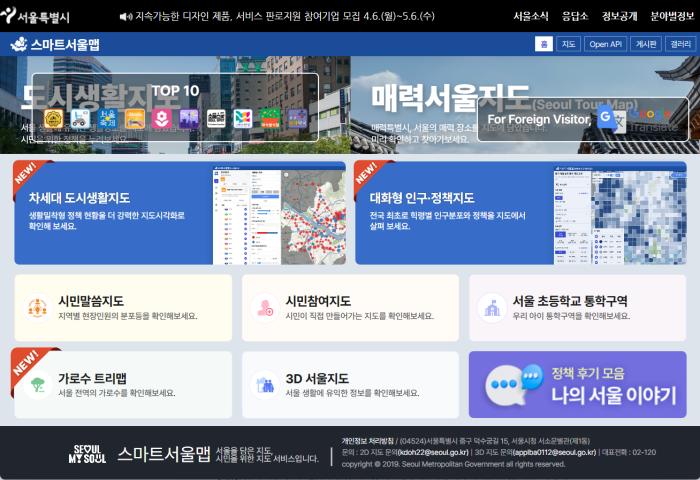Open the 차세대 도시생활지도 banner
Viewport: 700px width, 480px height.
click(180, 213)
